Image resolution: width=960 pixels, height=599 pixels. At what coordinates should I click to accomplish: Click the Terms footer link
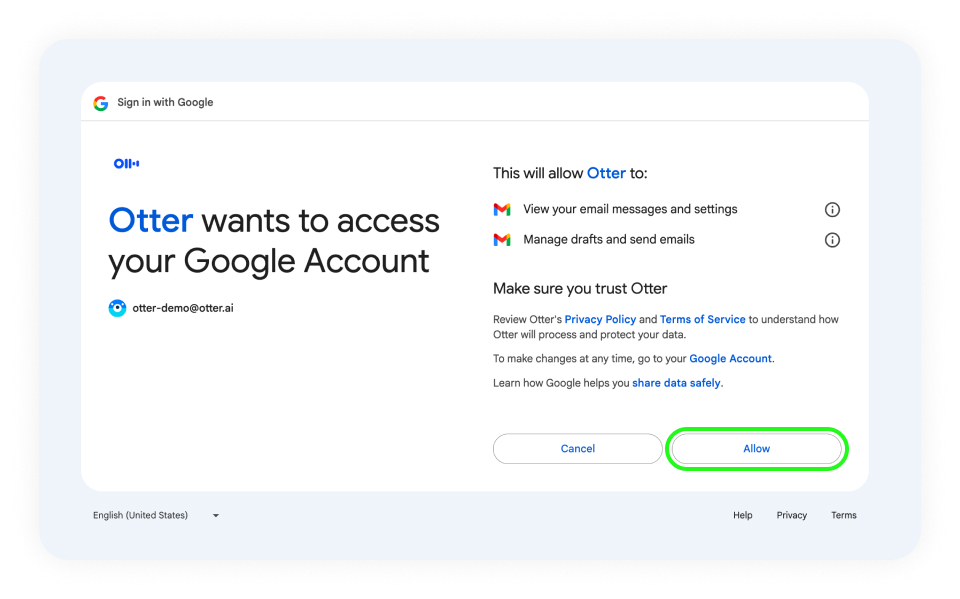(844, 515)
